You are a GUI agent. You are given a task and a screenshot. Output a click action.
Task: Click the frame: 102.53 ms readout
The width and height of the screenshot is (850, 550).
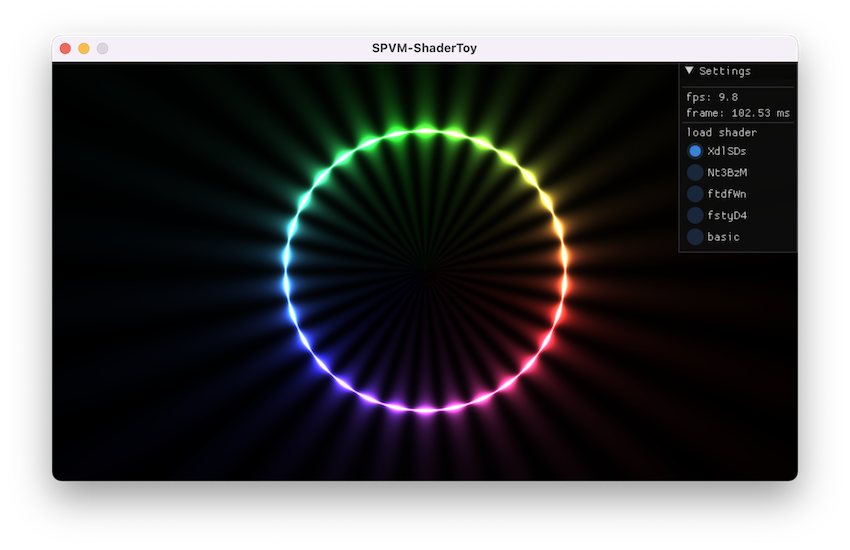click(738, 113)
